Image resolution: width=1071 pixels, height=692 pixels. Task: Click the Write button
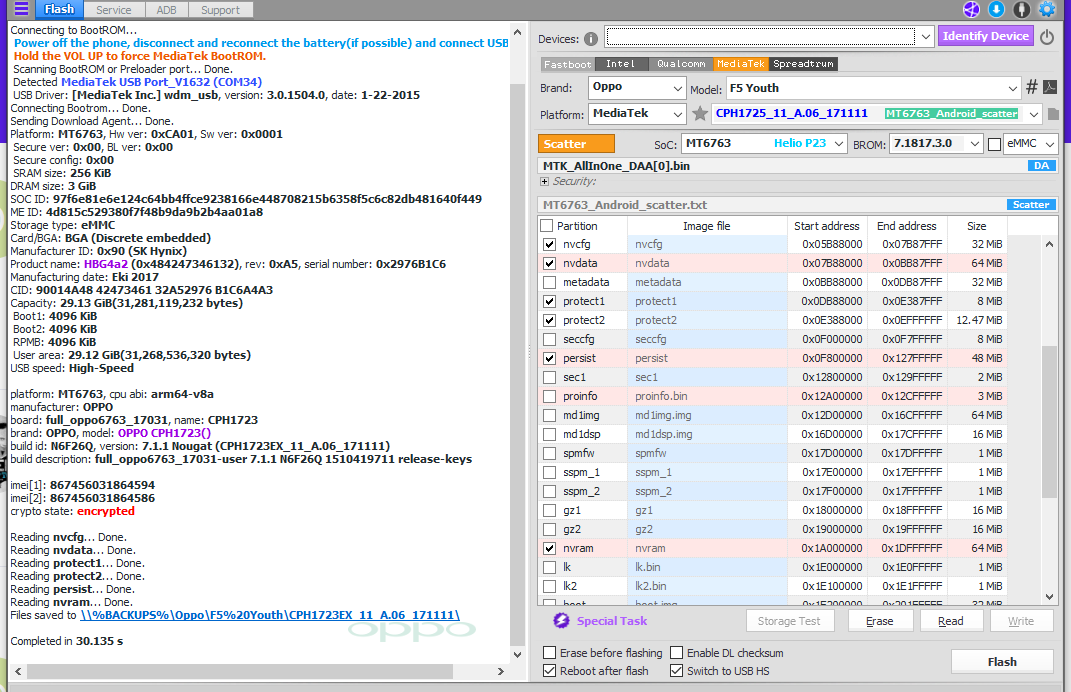(x=1021, y=621)
